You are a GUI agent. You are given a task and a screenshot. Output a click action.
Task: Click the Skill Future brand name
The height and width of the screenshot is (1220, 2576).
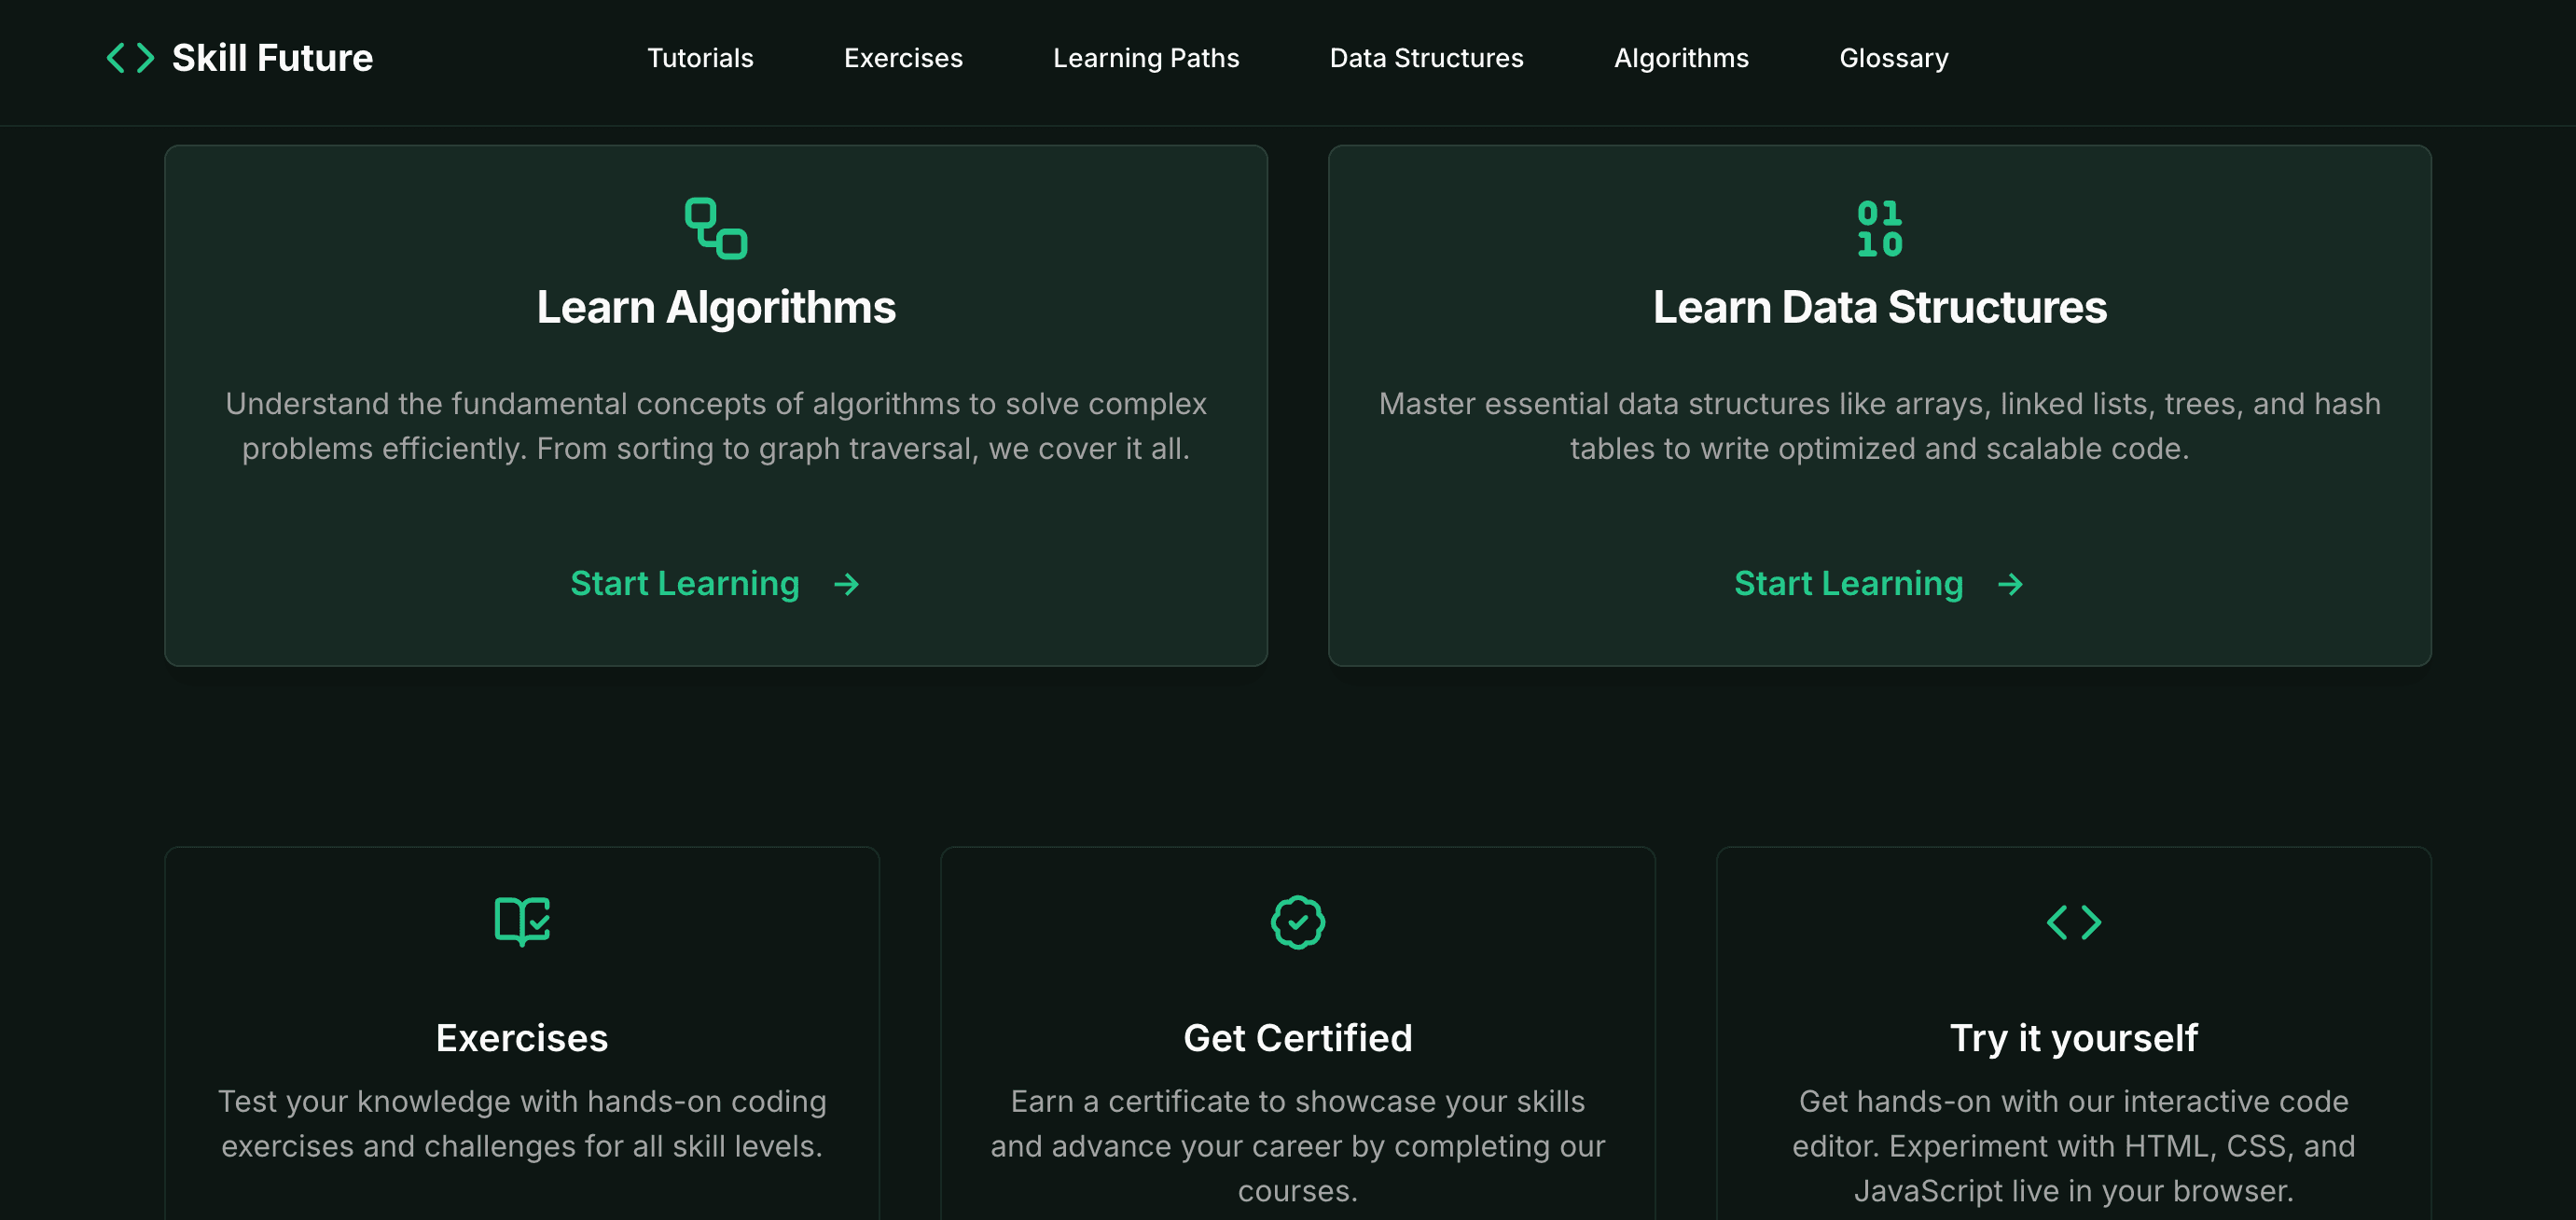click(272, 58)
